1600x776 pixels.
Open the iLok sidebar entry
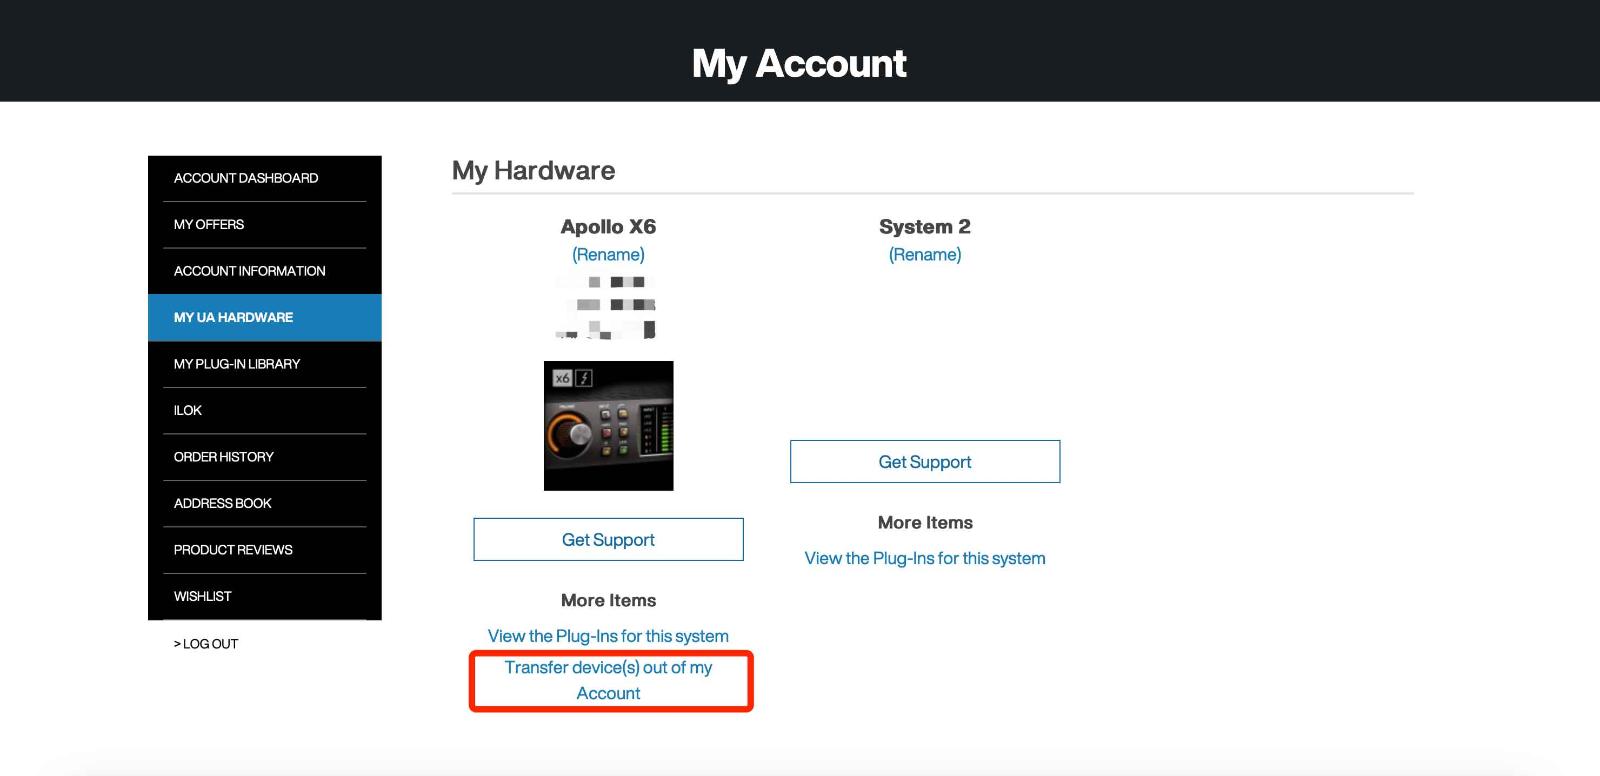pos(188,411)
